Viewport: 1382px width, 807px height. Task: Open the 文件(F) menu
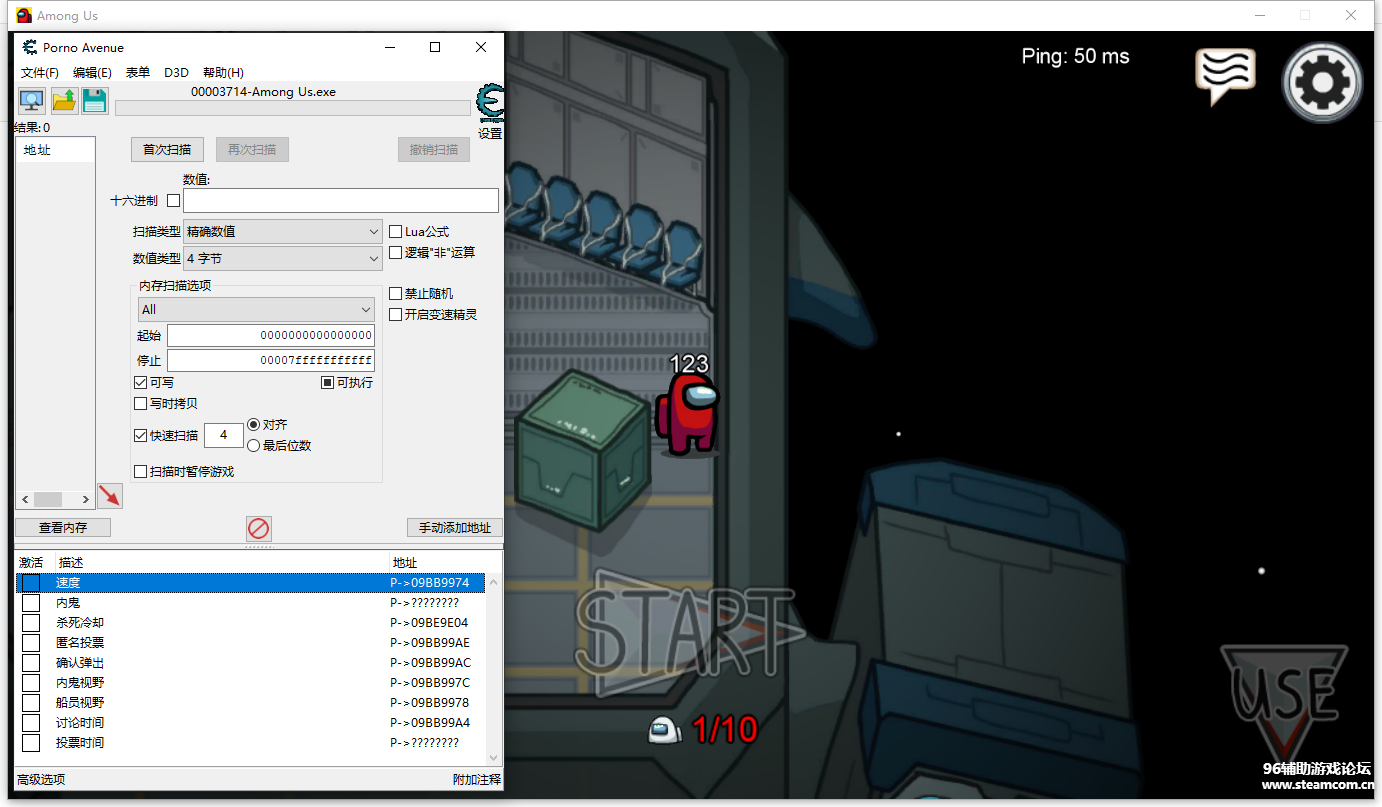[x=40, y=73]
